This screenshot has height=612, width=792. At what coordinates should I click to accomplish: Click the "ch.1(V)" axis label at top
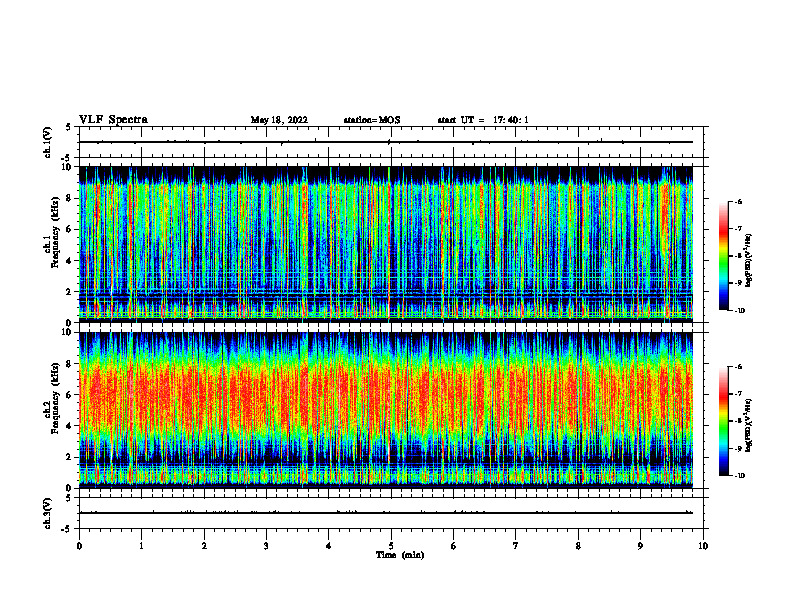pos(48,142)
